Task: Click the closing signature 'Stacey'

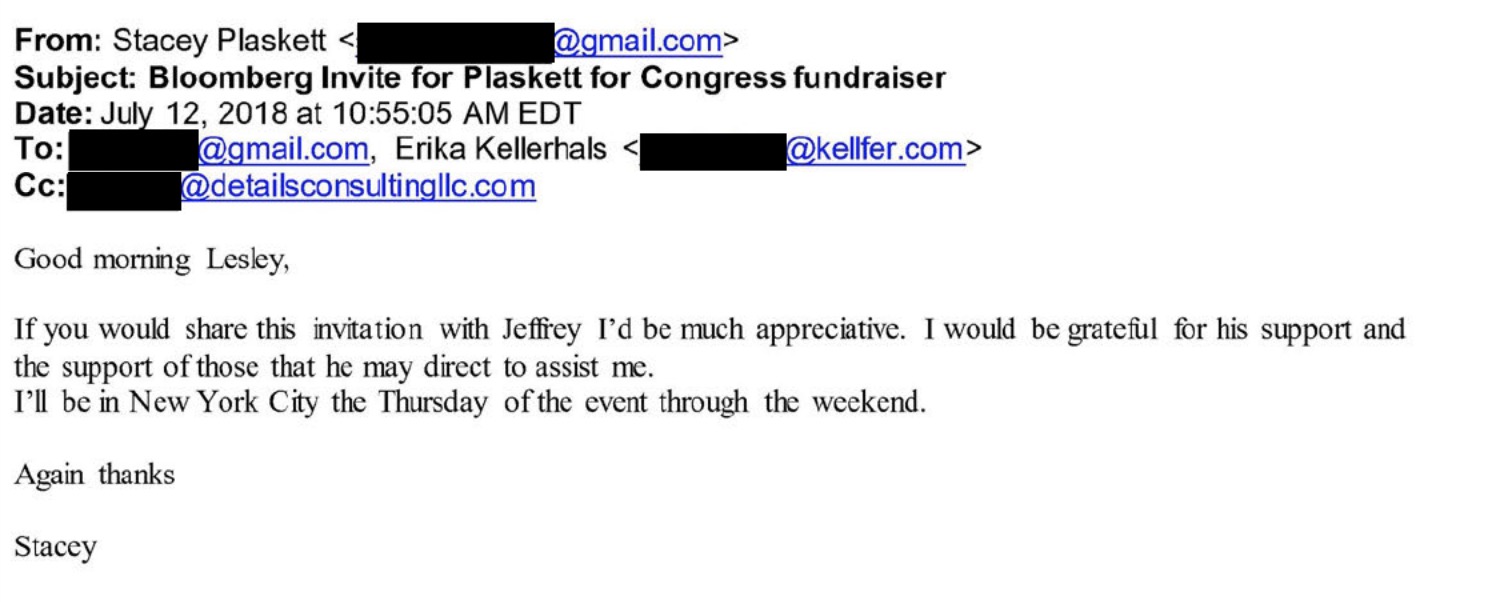Action: tap(56, 547)
